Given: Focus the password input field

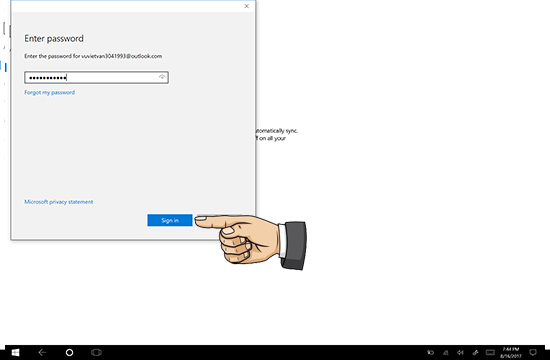Looking at the screenshot, I should coord(96,78).
